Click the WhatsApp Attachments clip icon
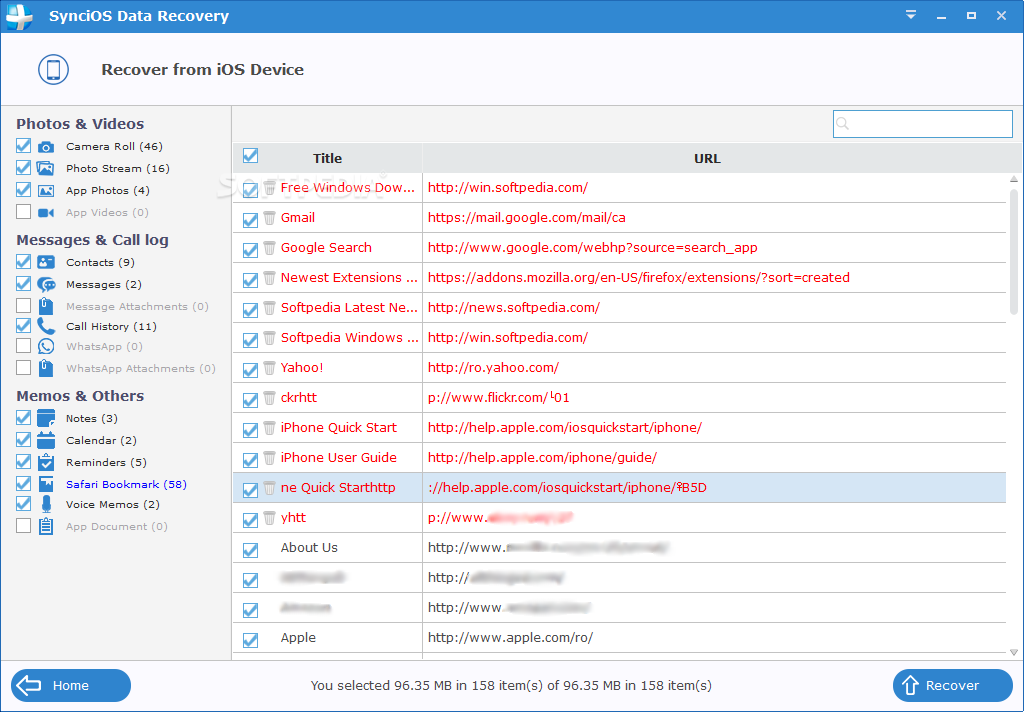Image resolution: width=1024 pixels, height=712 pixels. 46,368
